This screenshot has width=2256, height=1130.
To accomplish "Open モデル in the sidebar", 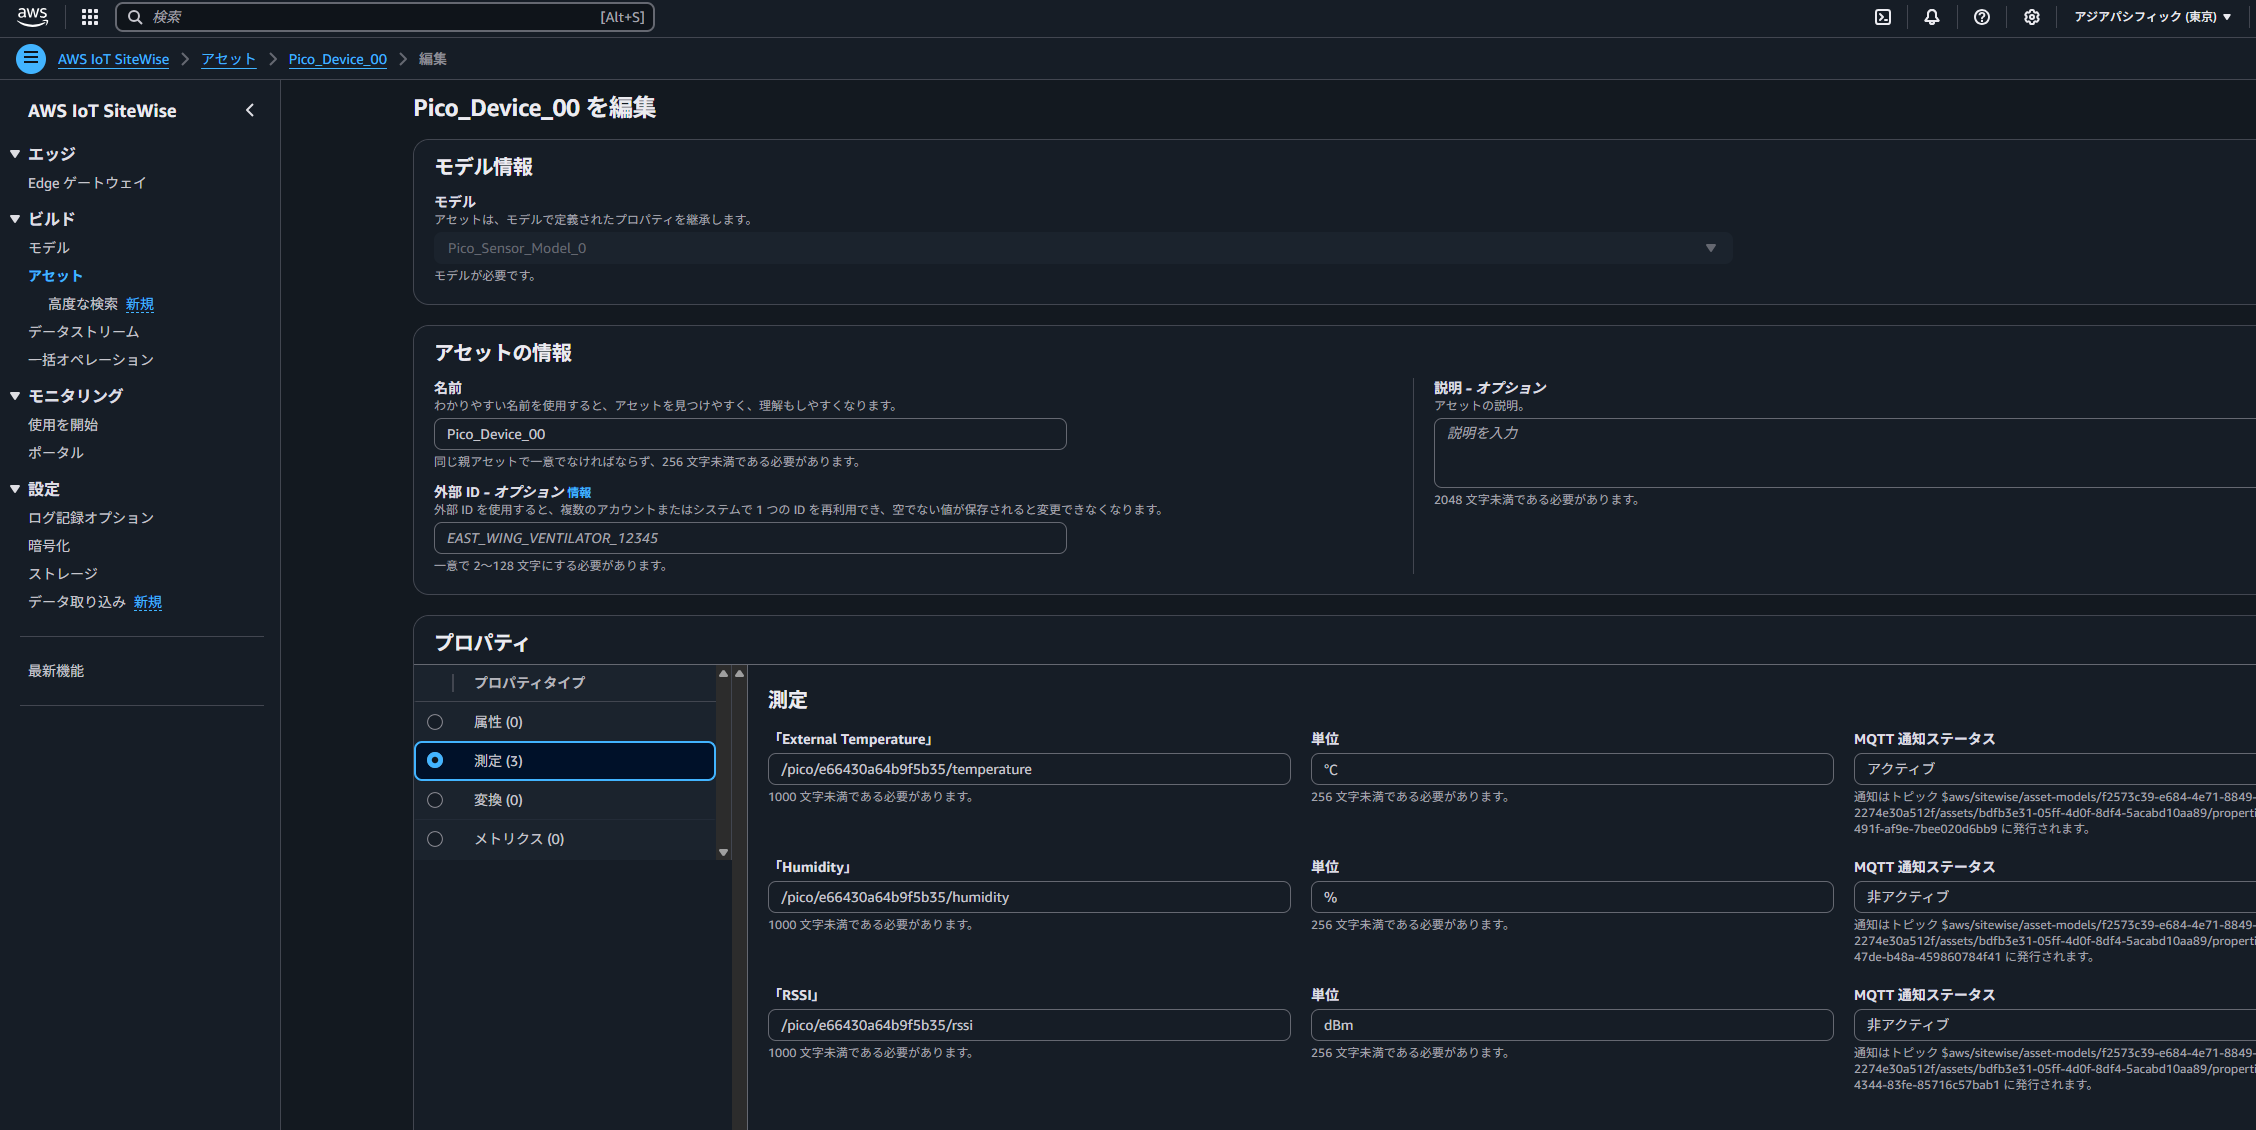I will [x=49, y=248].
